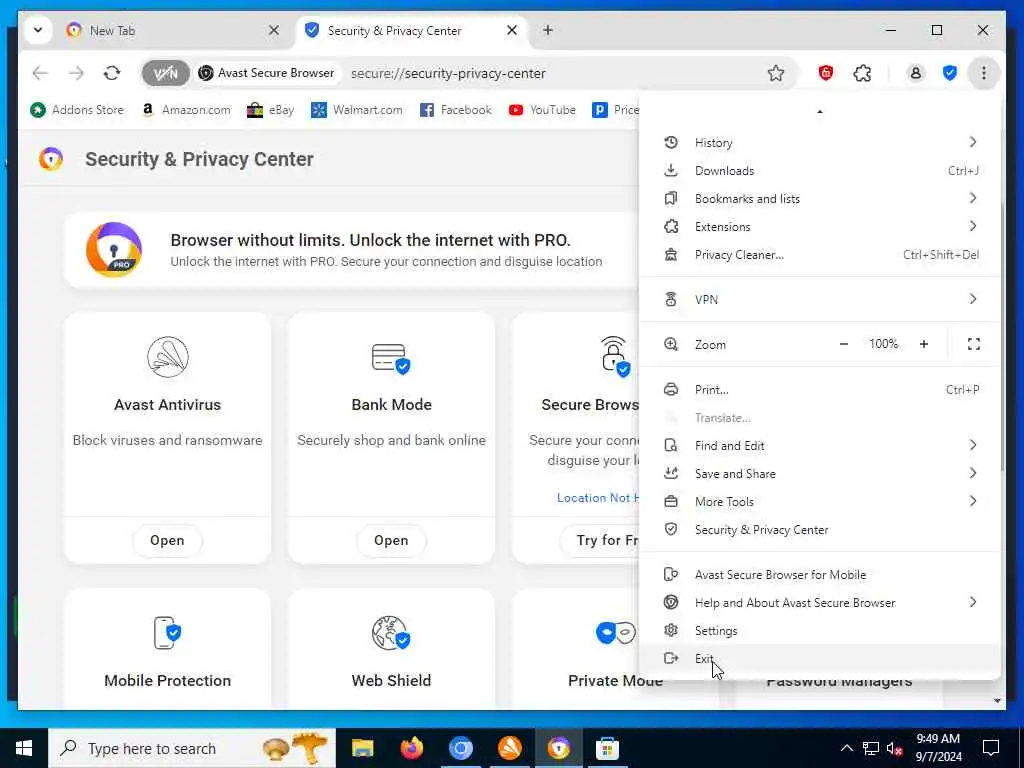Screen dimensions: 1024x768
Task: Expand the VPN submenu arrow
Action: (x=973, y=299)
